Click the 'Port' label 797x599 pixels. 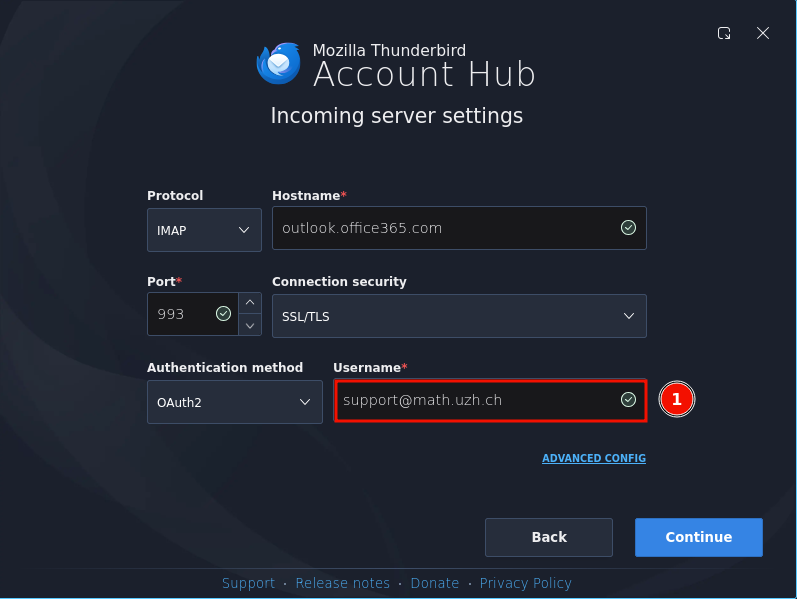coord(161,281)
